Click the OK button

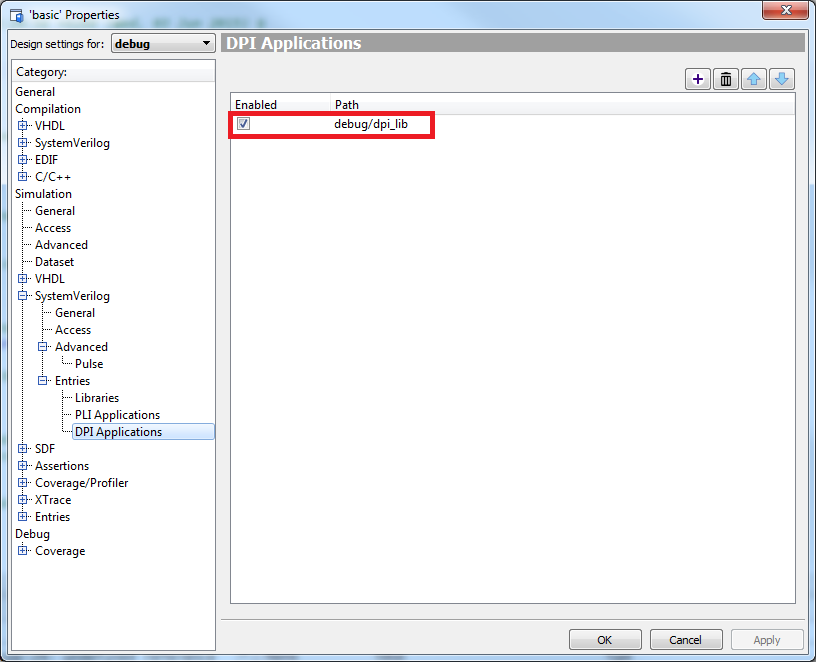605,640
